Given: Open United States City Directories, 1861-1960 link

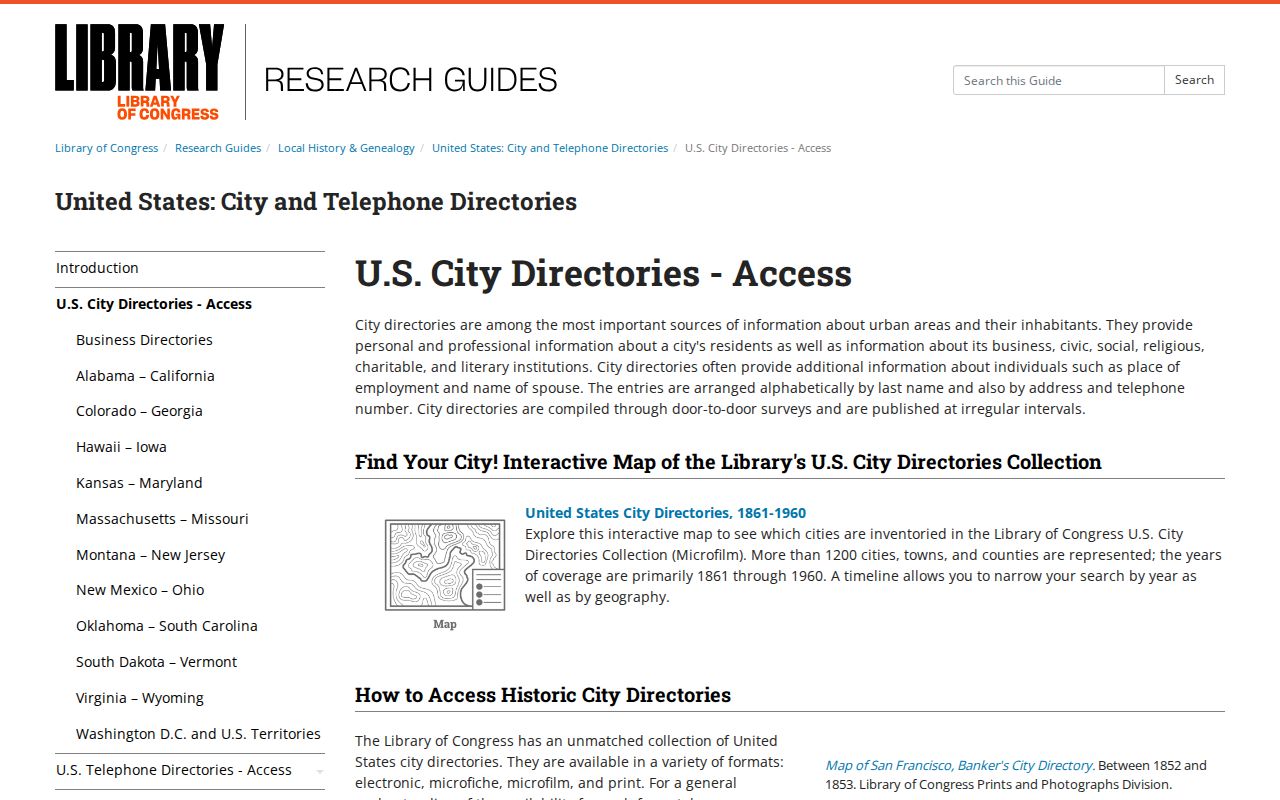Looking at the screenshot, I should pos(665,513).
